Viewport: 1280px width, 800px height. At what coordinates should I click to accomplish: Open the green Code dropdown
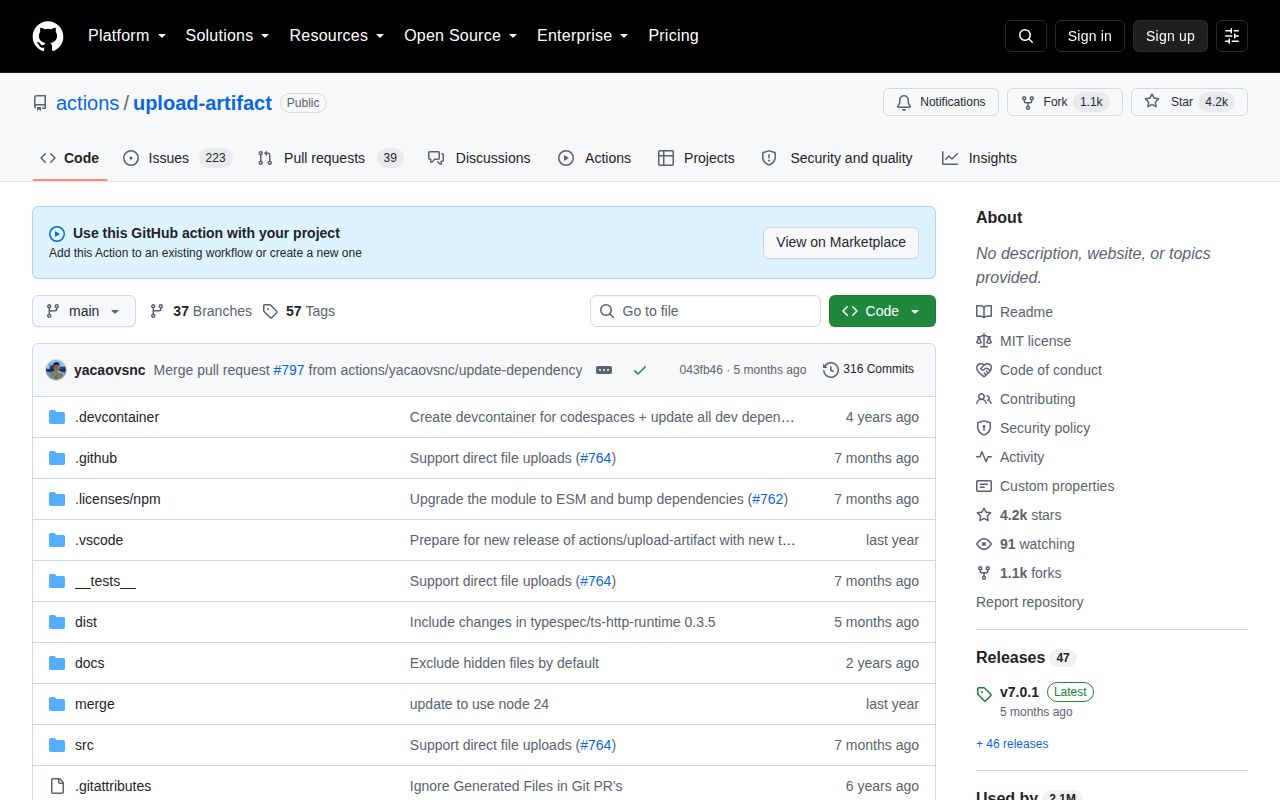[882, 311]
